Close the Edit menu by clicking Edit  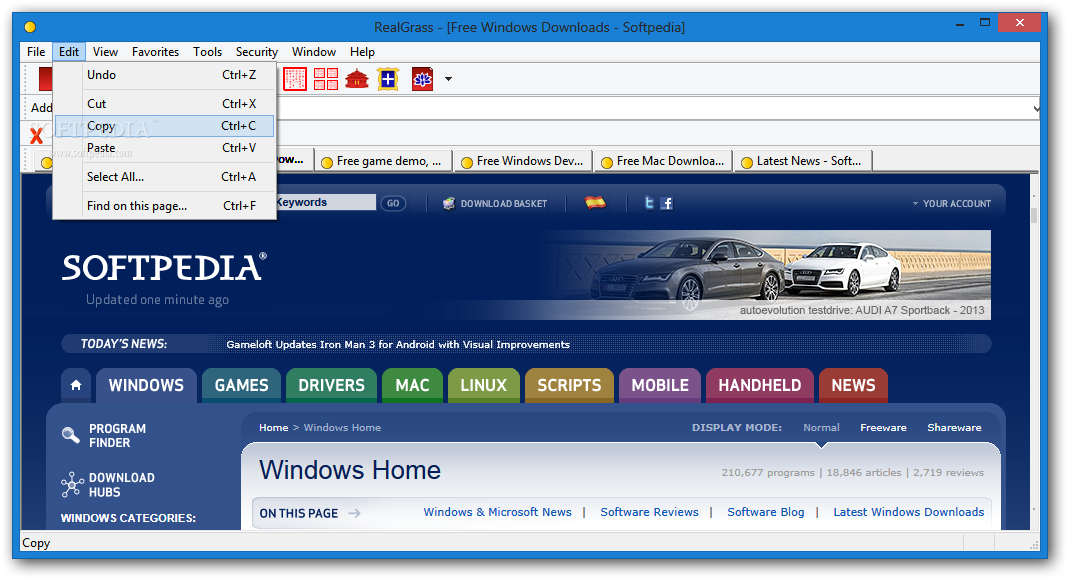pos(69,52)
